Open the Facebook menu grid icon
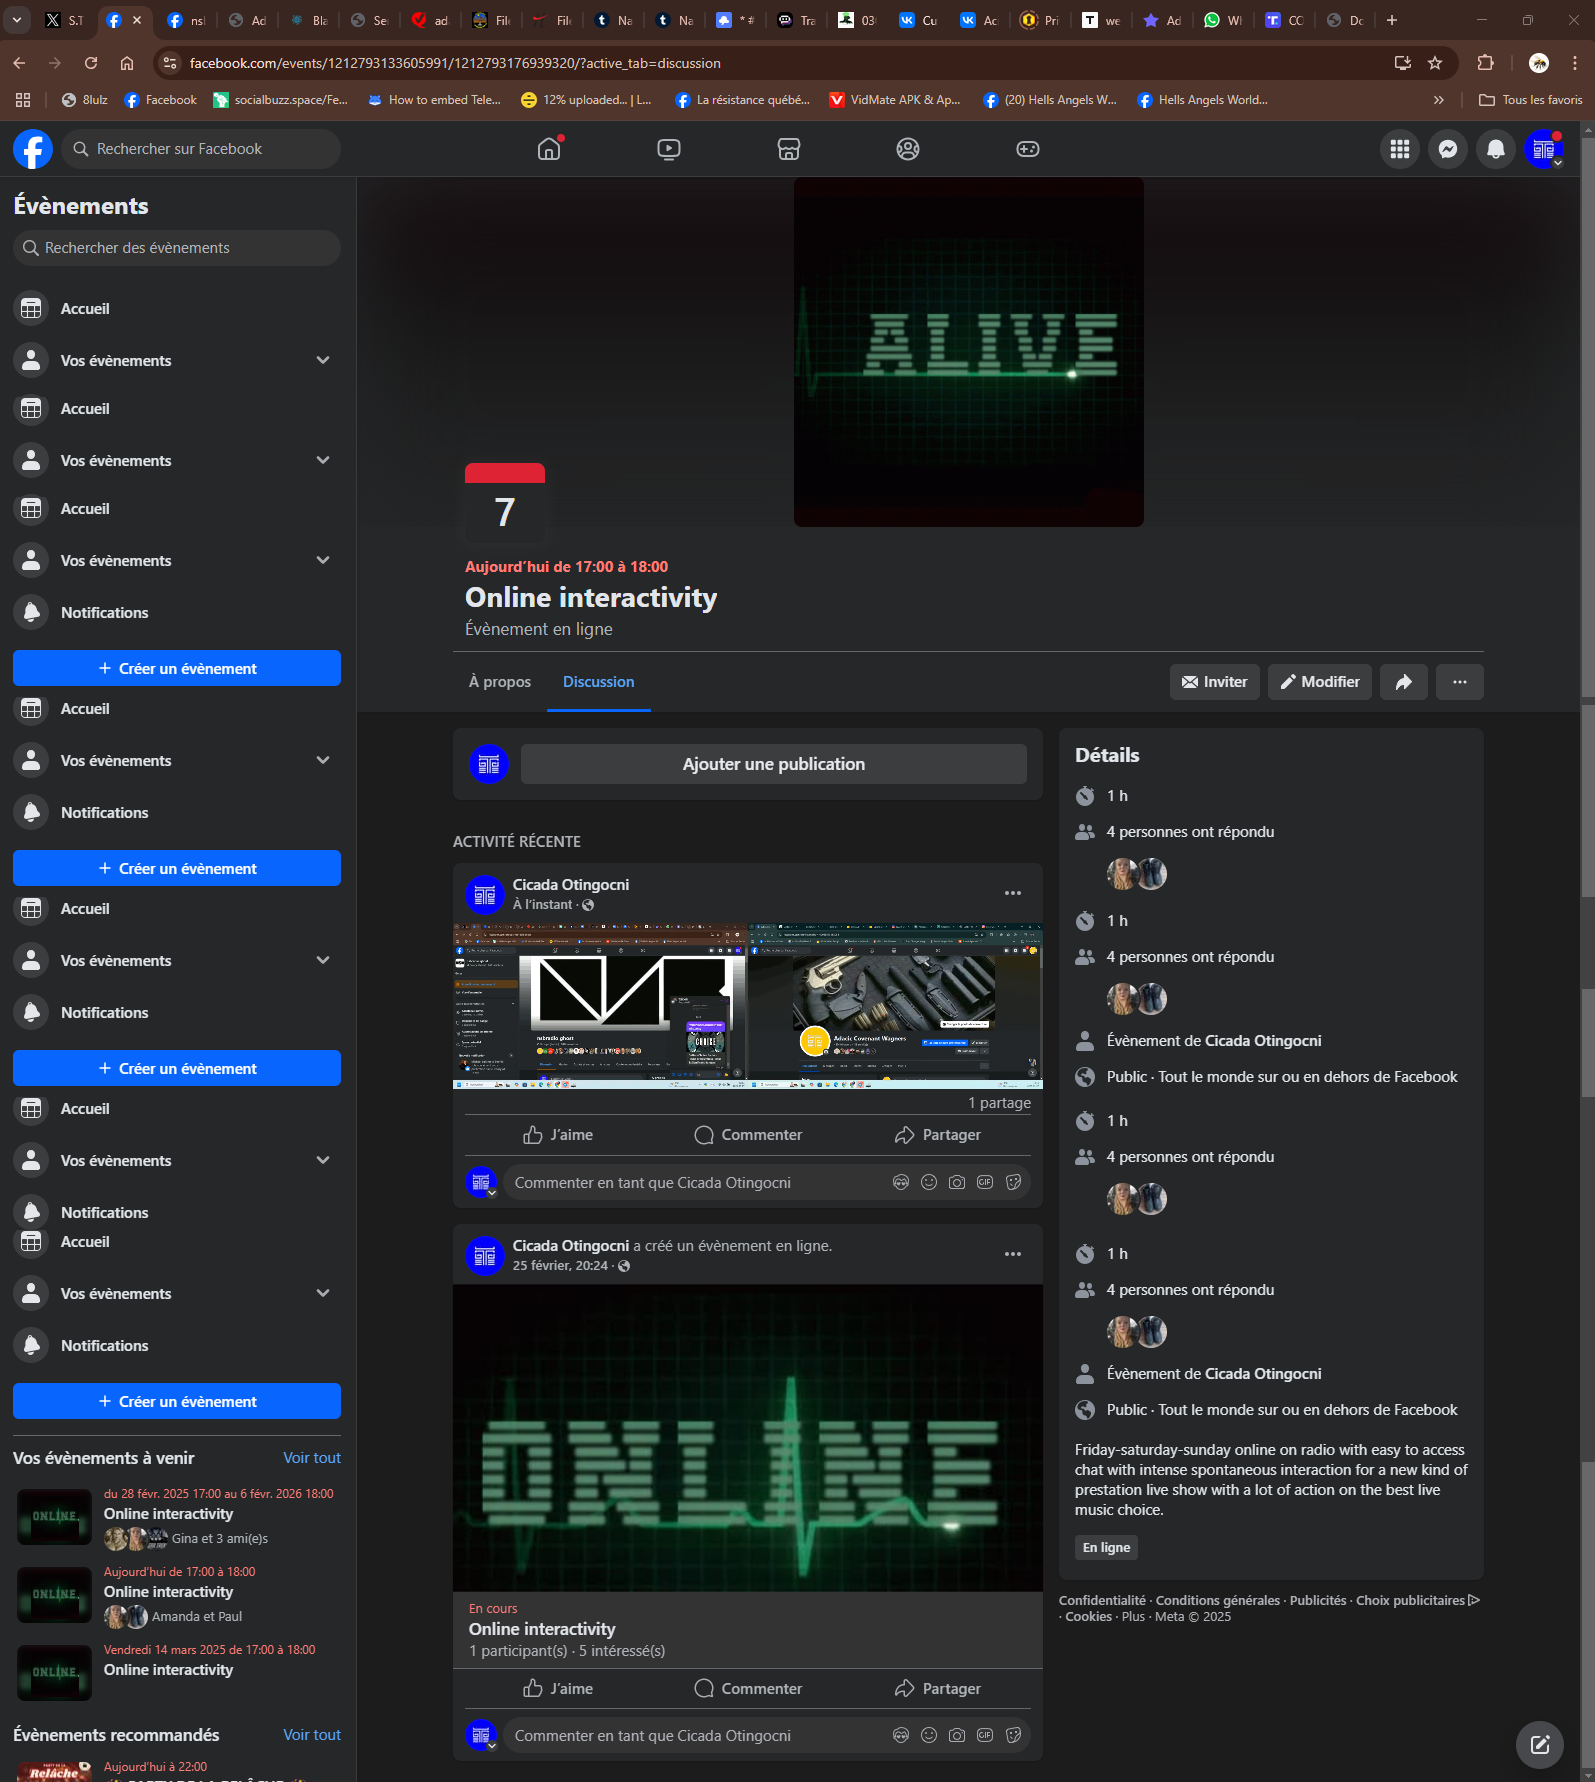This screenshot has width=1595, height=1782. pyautogui.click(x=1399, y=149)
